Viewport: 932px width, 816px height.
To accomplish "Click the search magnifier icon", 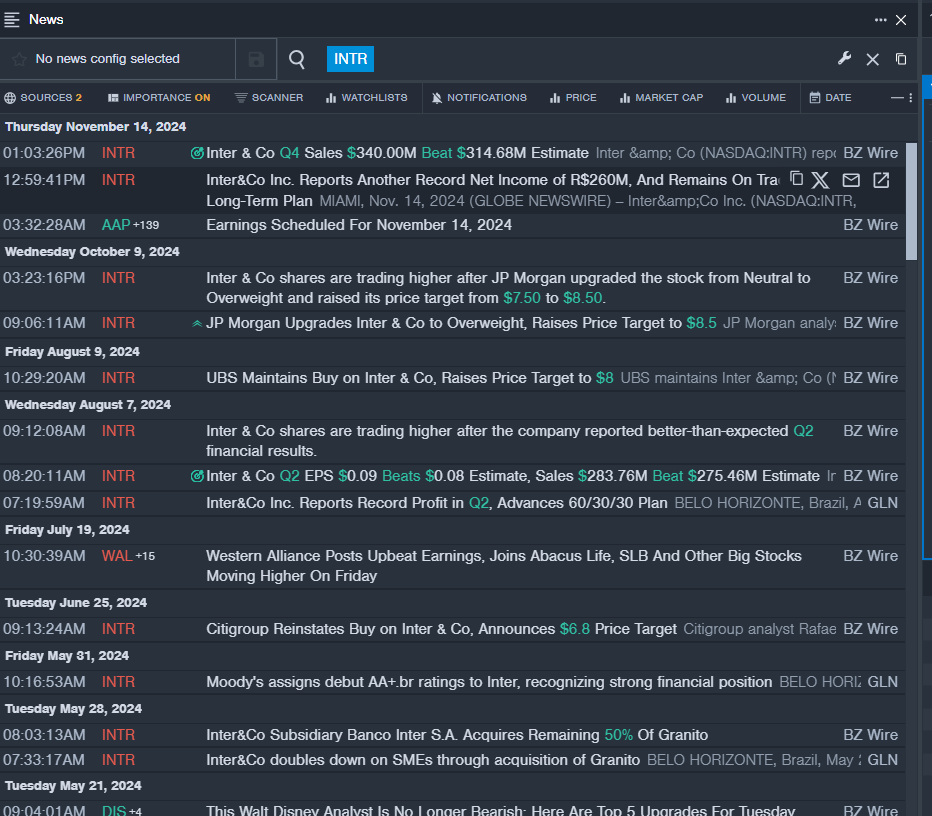I will click(x=297, y=60).
